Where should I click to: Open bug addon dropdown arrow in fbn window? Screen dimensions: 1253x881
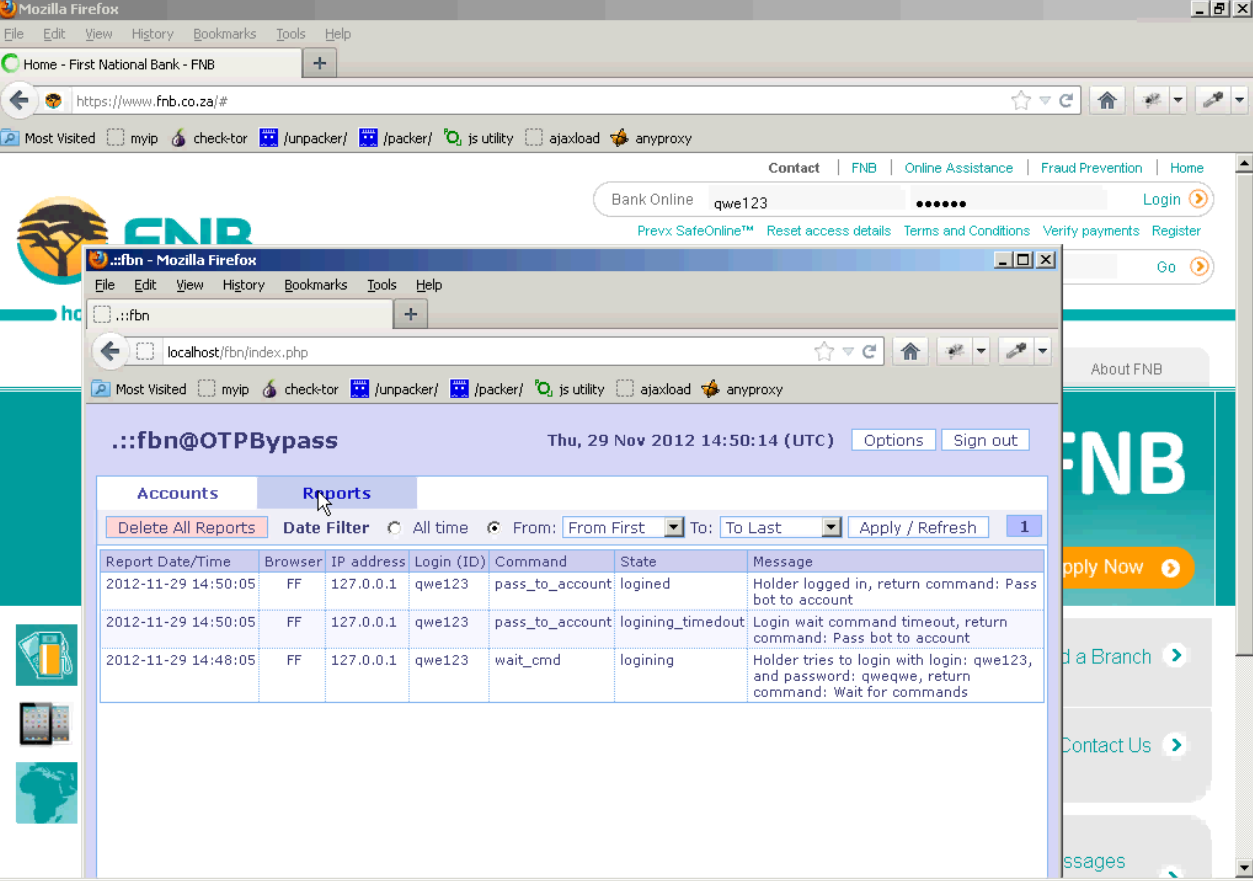(x=981, y=351)
